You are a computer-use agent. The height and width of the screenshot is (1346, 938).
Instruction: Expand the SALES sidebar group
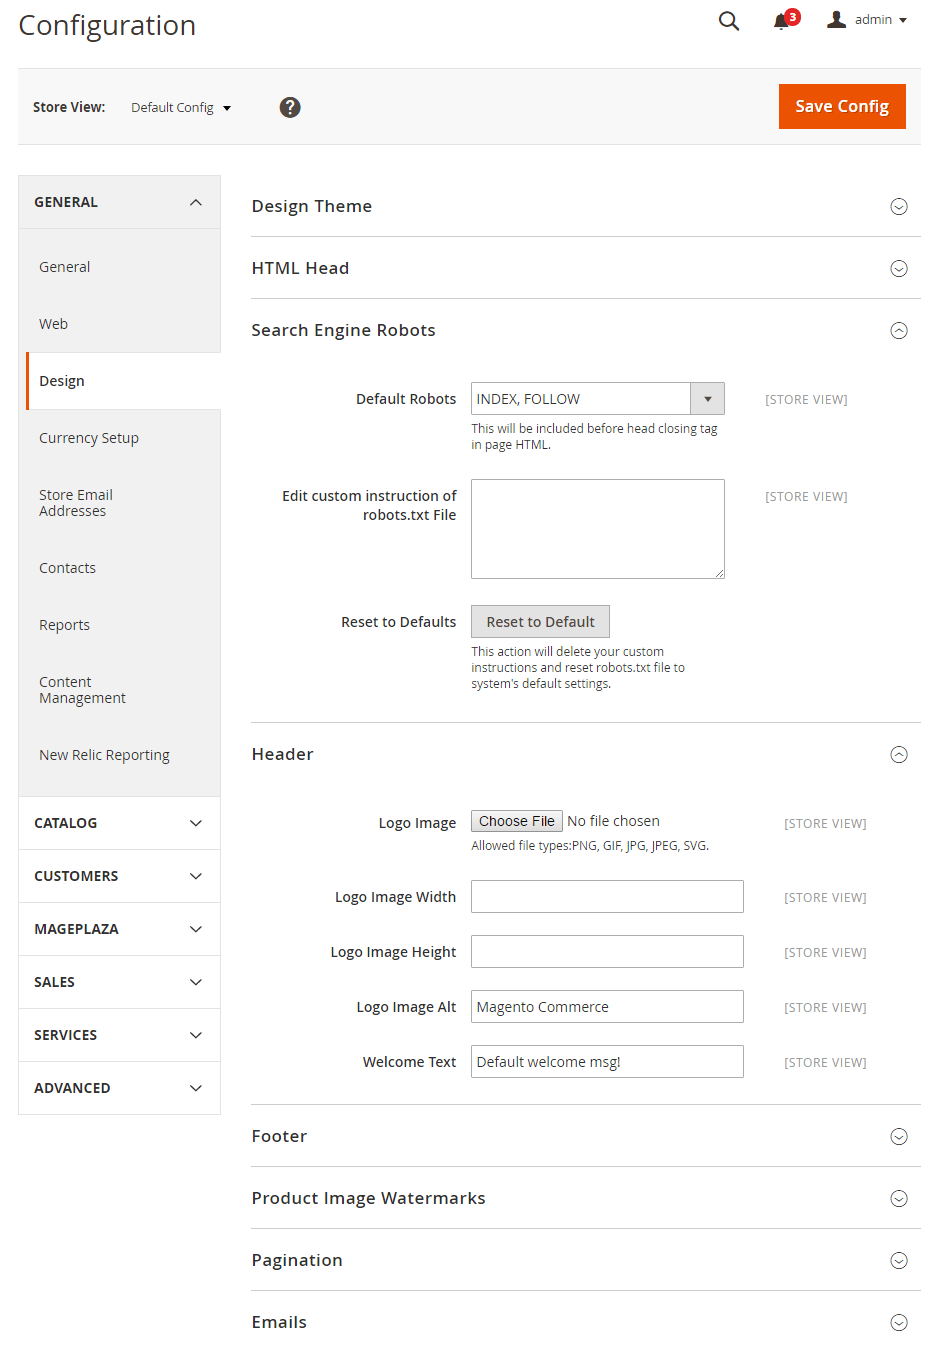pos(119,981)
